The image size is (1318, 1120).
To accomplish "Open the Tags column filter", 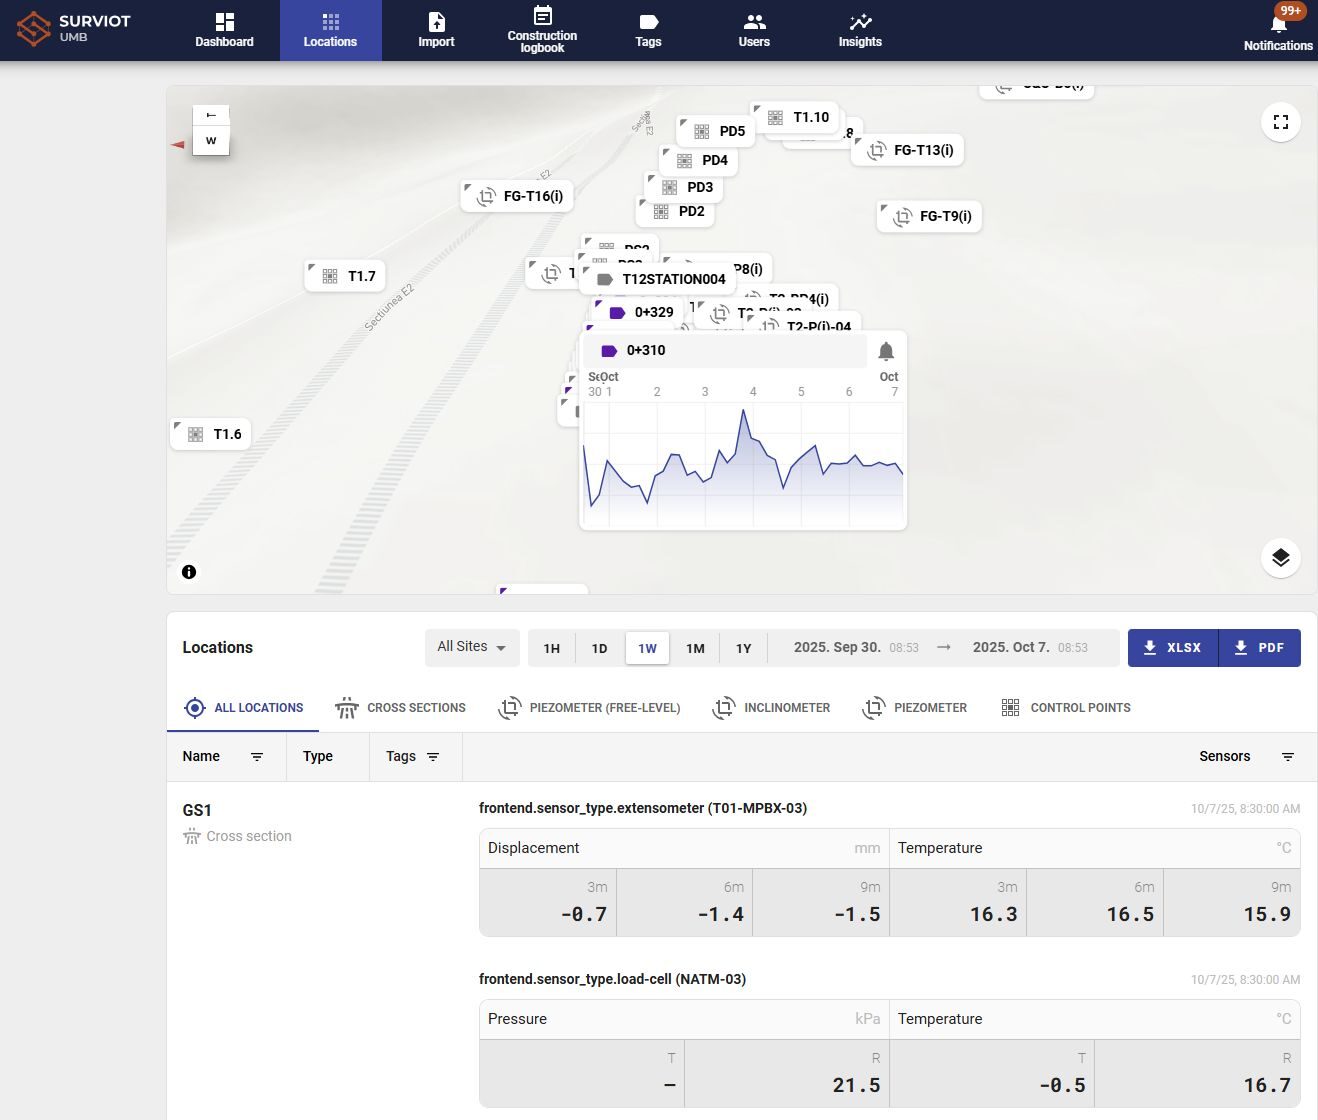I will click(433, 757).
